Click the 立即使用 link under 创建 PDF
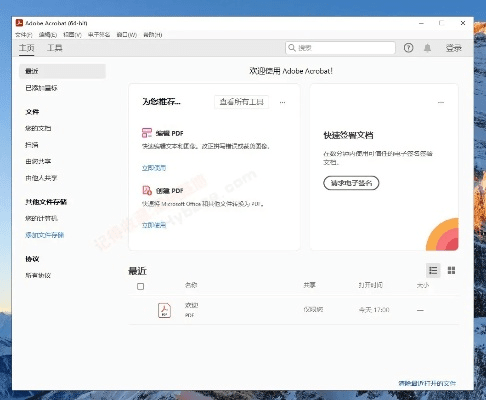The width and height of the screenshot is (486, 400). (x=154, y=225)
